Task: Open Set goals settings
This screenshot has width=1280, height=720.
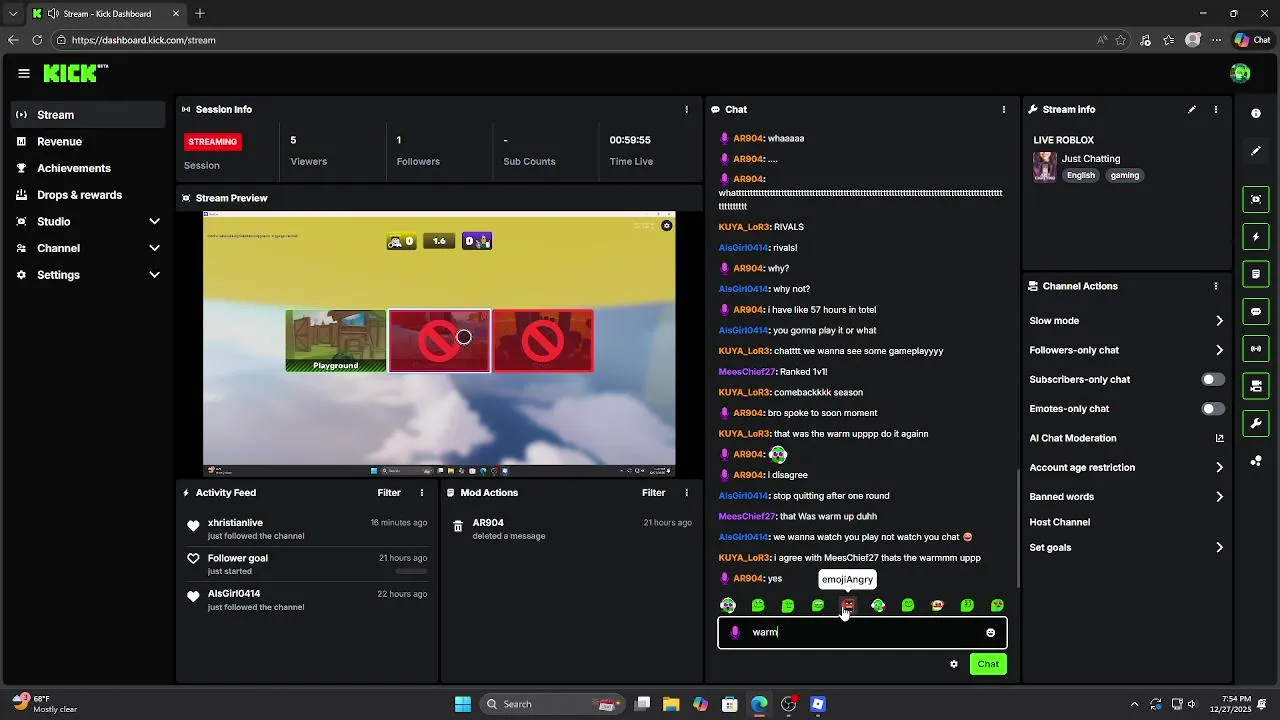Action: click(x=1127, y=548)
